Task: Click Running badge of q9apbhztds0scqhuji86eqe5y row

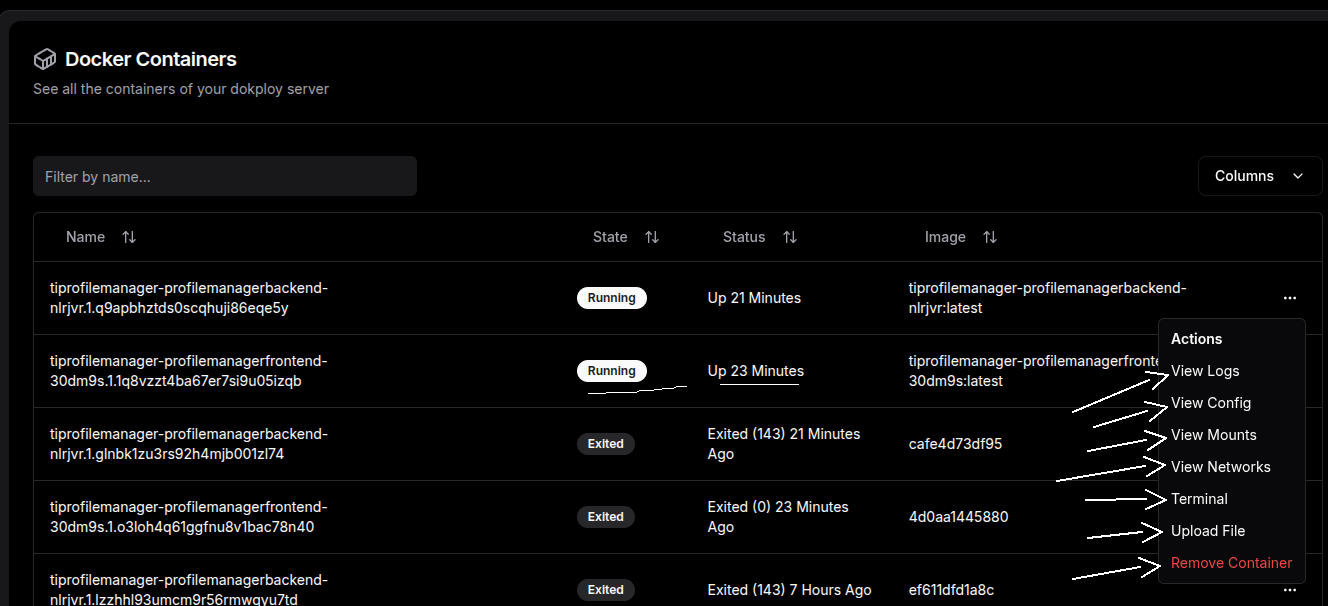Action: click(612, 298)
